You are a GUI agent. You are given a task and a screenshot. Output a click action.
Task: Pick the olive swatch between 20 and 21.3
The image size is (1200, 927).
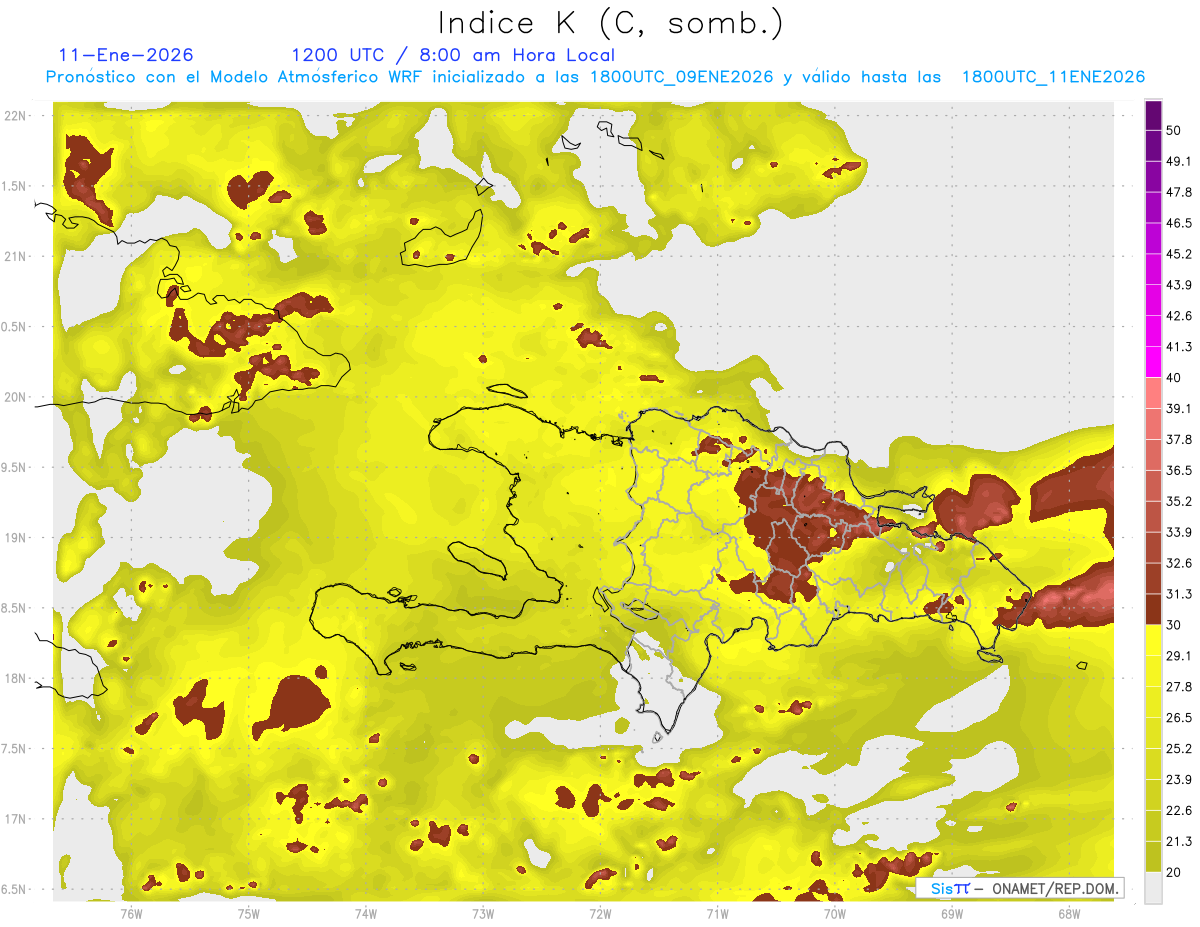[x=1153, y=857]
